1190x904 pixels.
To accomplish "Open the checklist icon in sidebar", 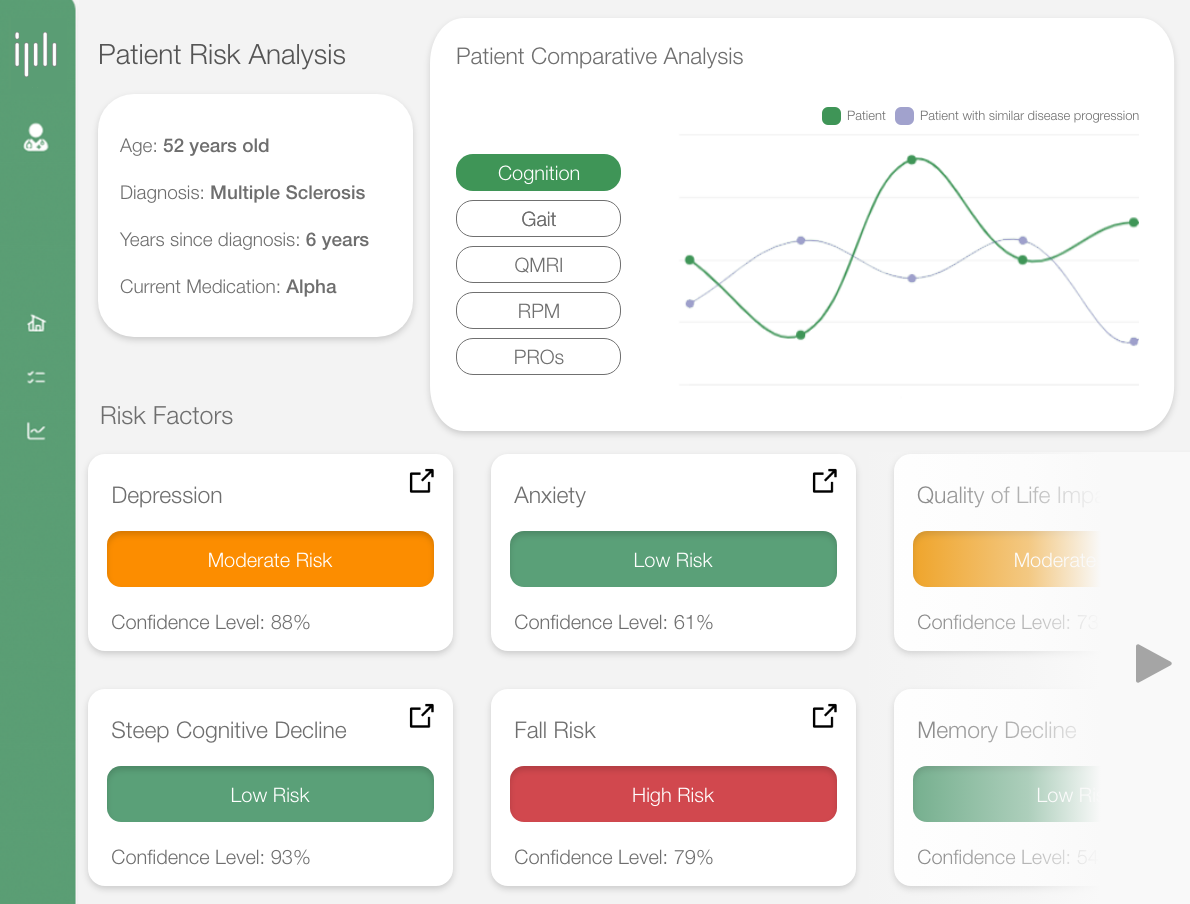I will [36, 377].
